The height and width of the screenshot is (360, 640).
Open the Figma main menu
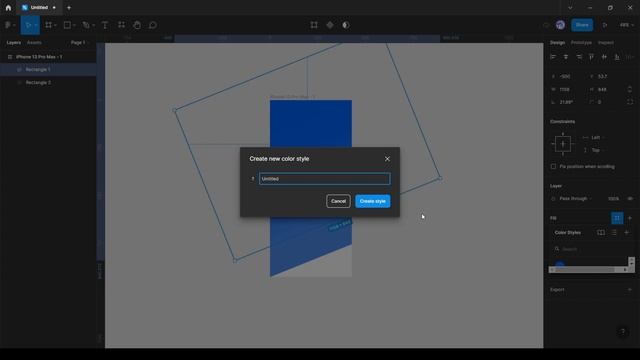[x=8, y=25]
